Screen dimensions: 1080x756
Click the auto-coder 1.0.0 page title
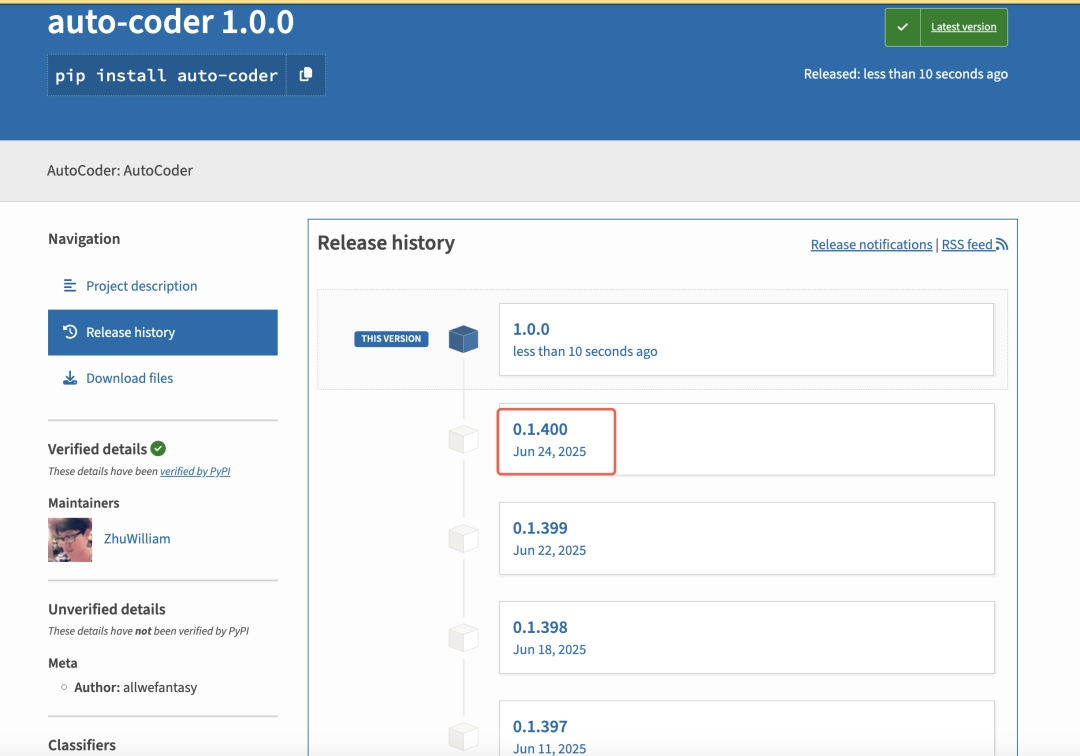170,22
